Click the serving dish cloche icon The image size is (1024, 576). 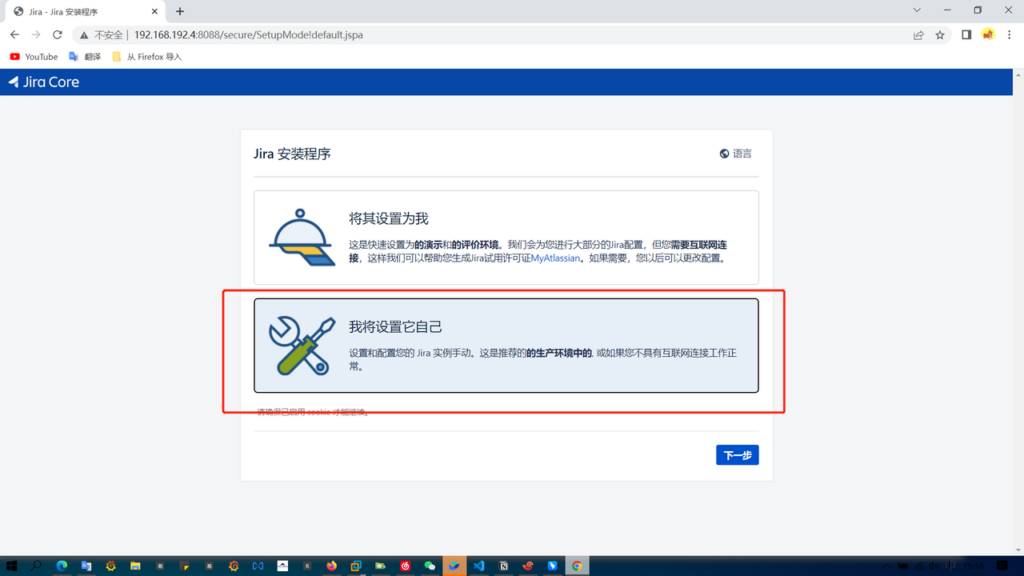point(302,238)
